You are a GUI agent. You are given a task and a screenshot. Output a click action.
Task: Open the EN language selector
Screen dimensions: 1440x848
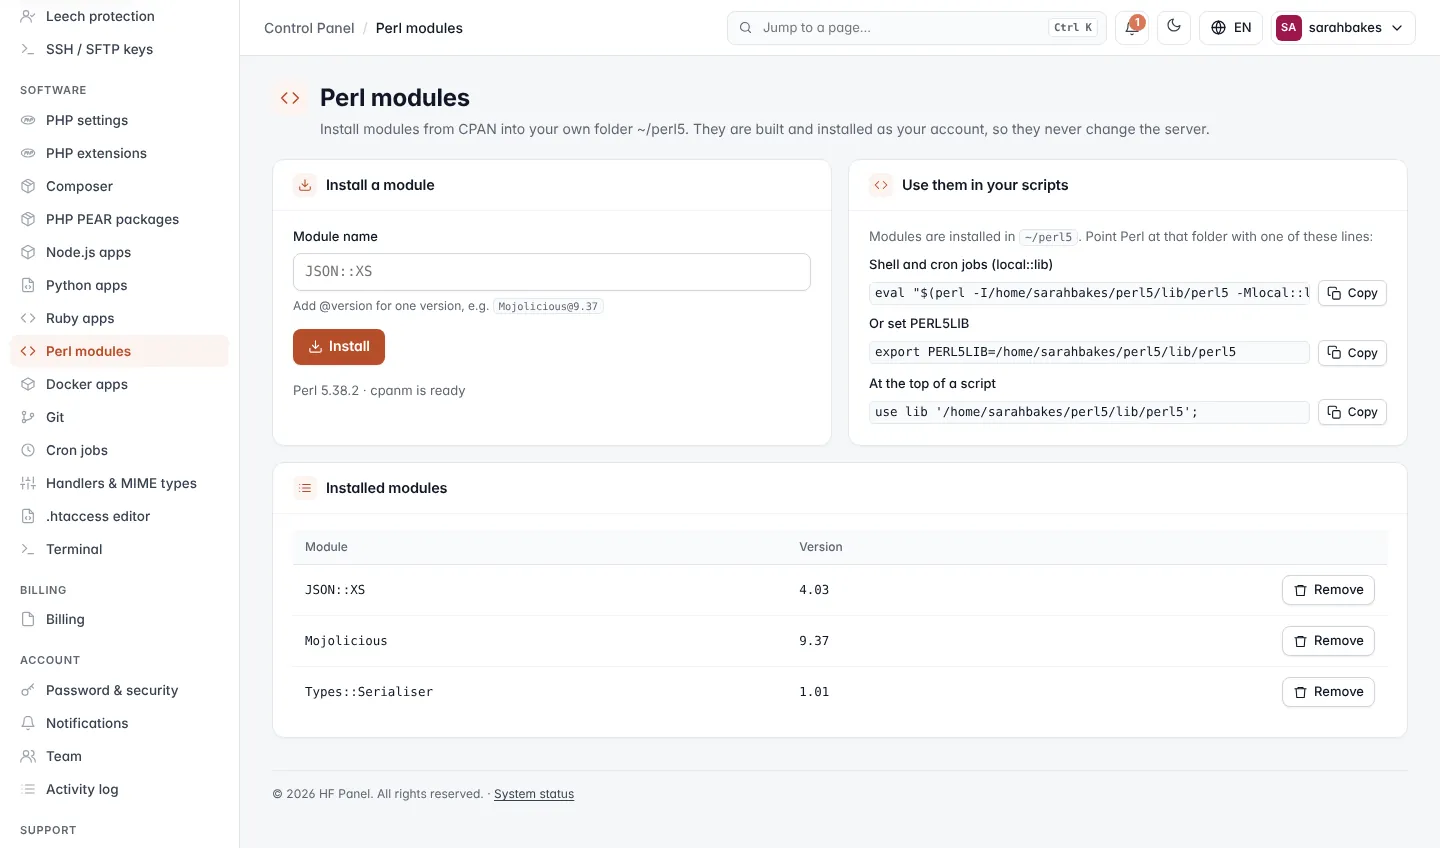click(x=1231, y=28)
